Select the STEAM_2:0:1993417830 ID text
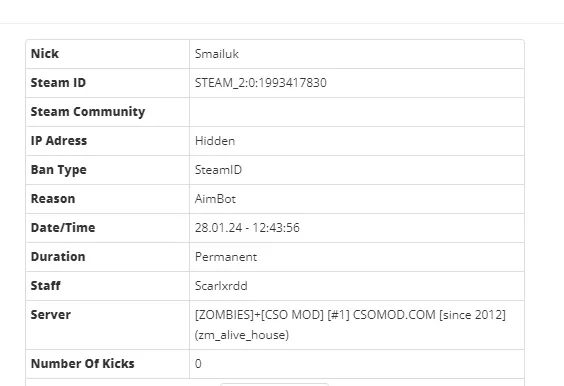Image resolution: width=564 pixels, height=386 pixels. click(x=260, y=83)
